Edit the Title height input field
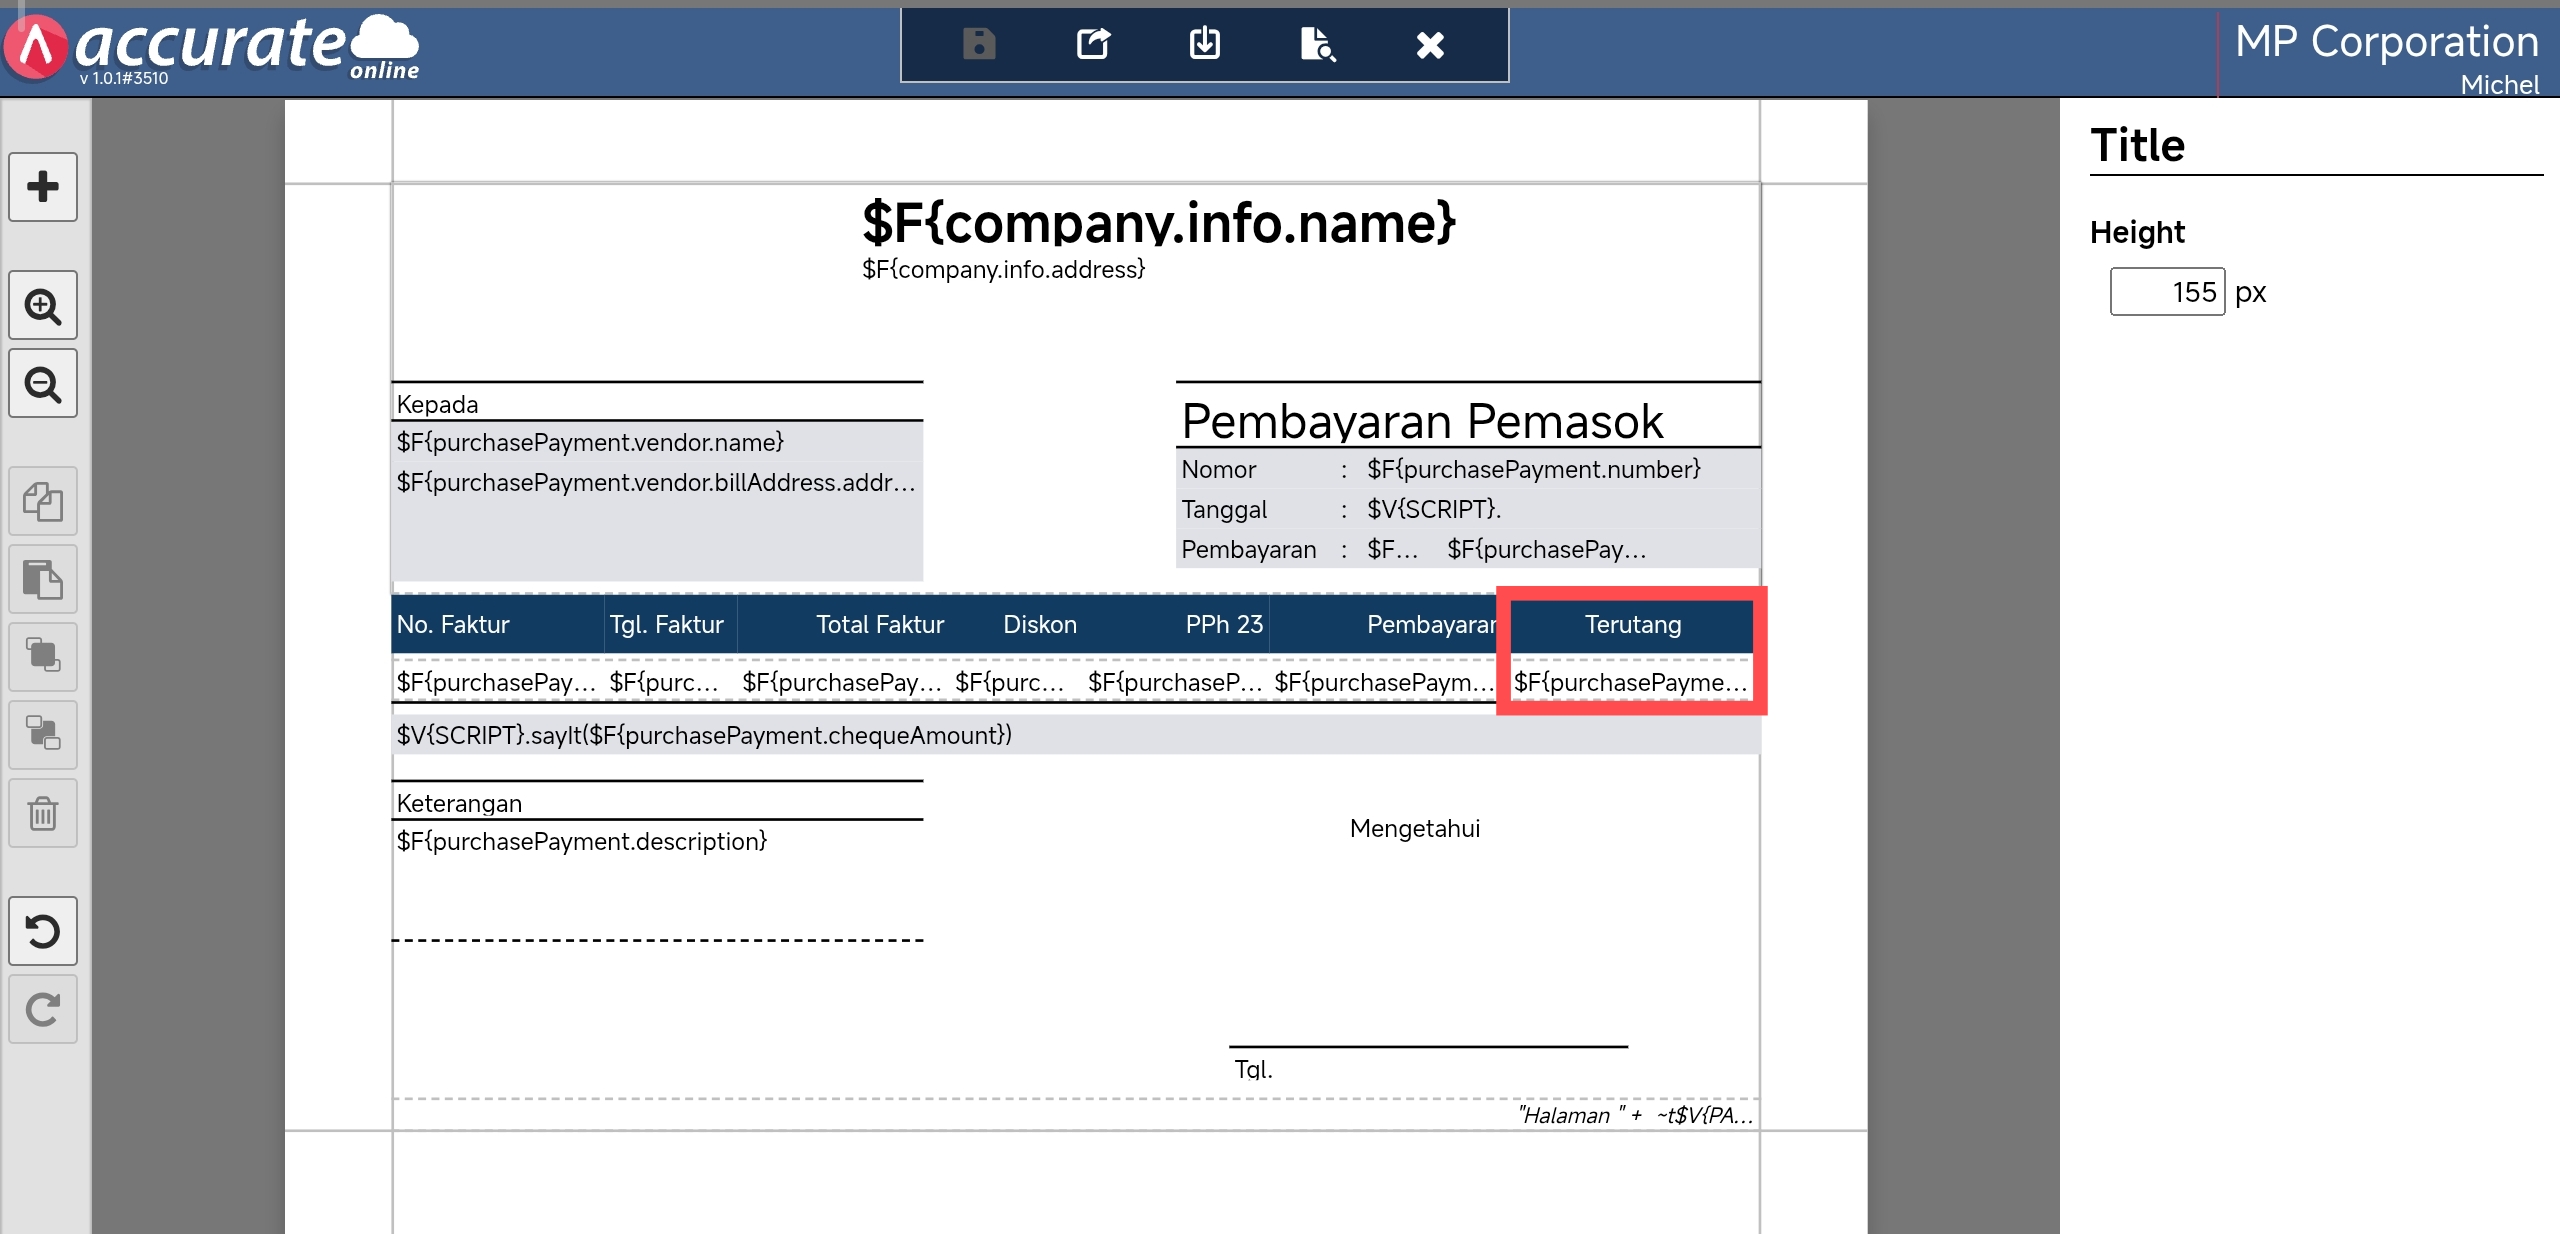The height and width of the screenshot is (1234, 2560). 2167,292
